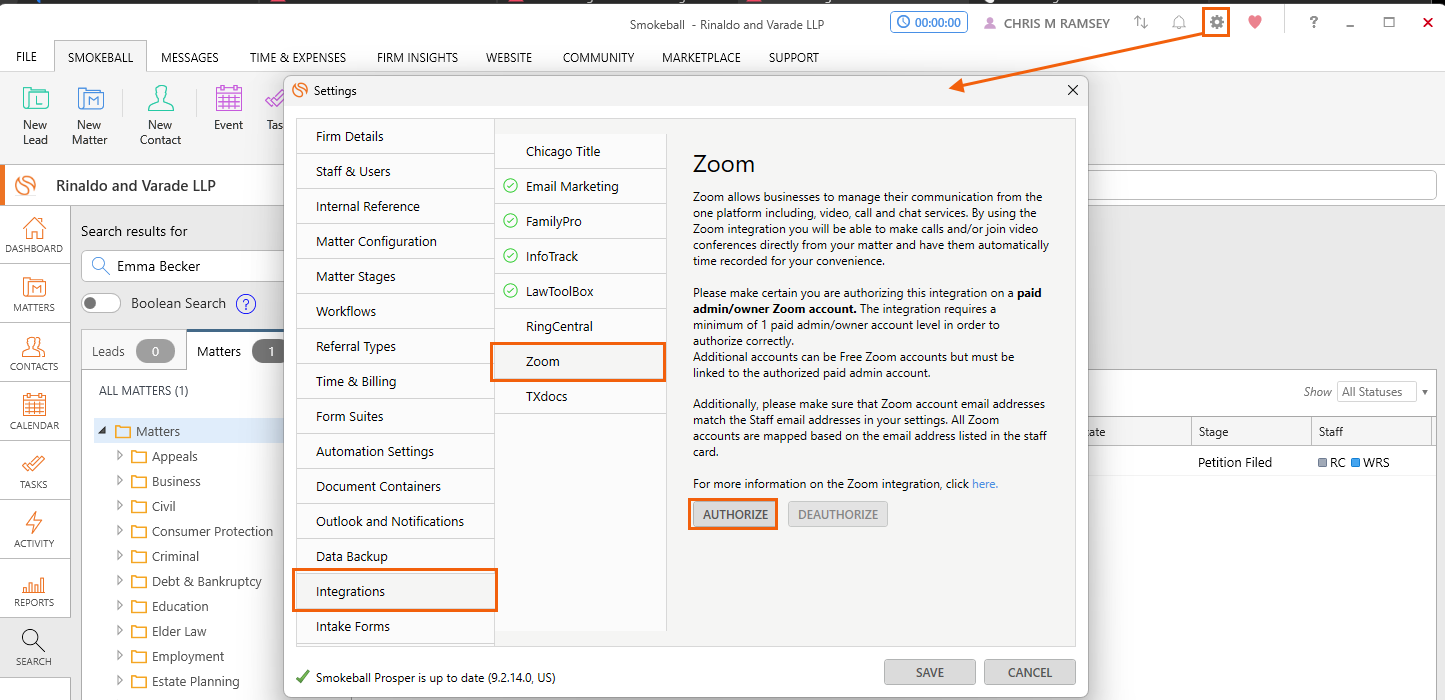Go to Matters in left sidebar
The width and height of the screenshot is (1445, 700).
34,294
